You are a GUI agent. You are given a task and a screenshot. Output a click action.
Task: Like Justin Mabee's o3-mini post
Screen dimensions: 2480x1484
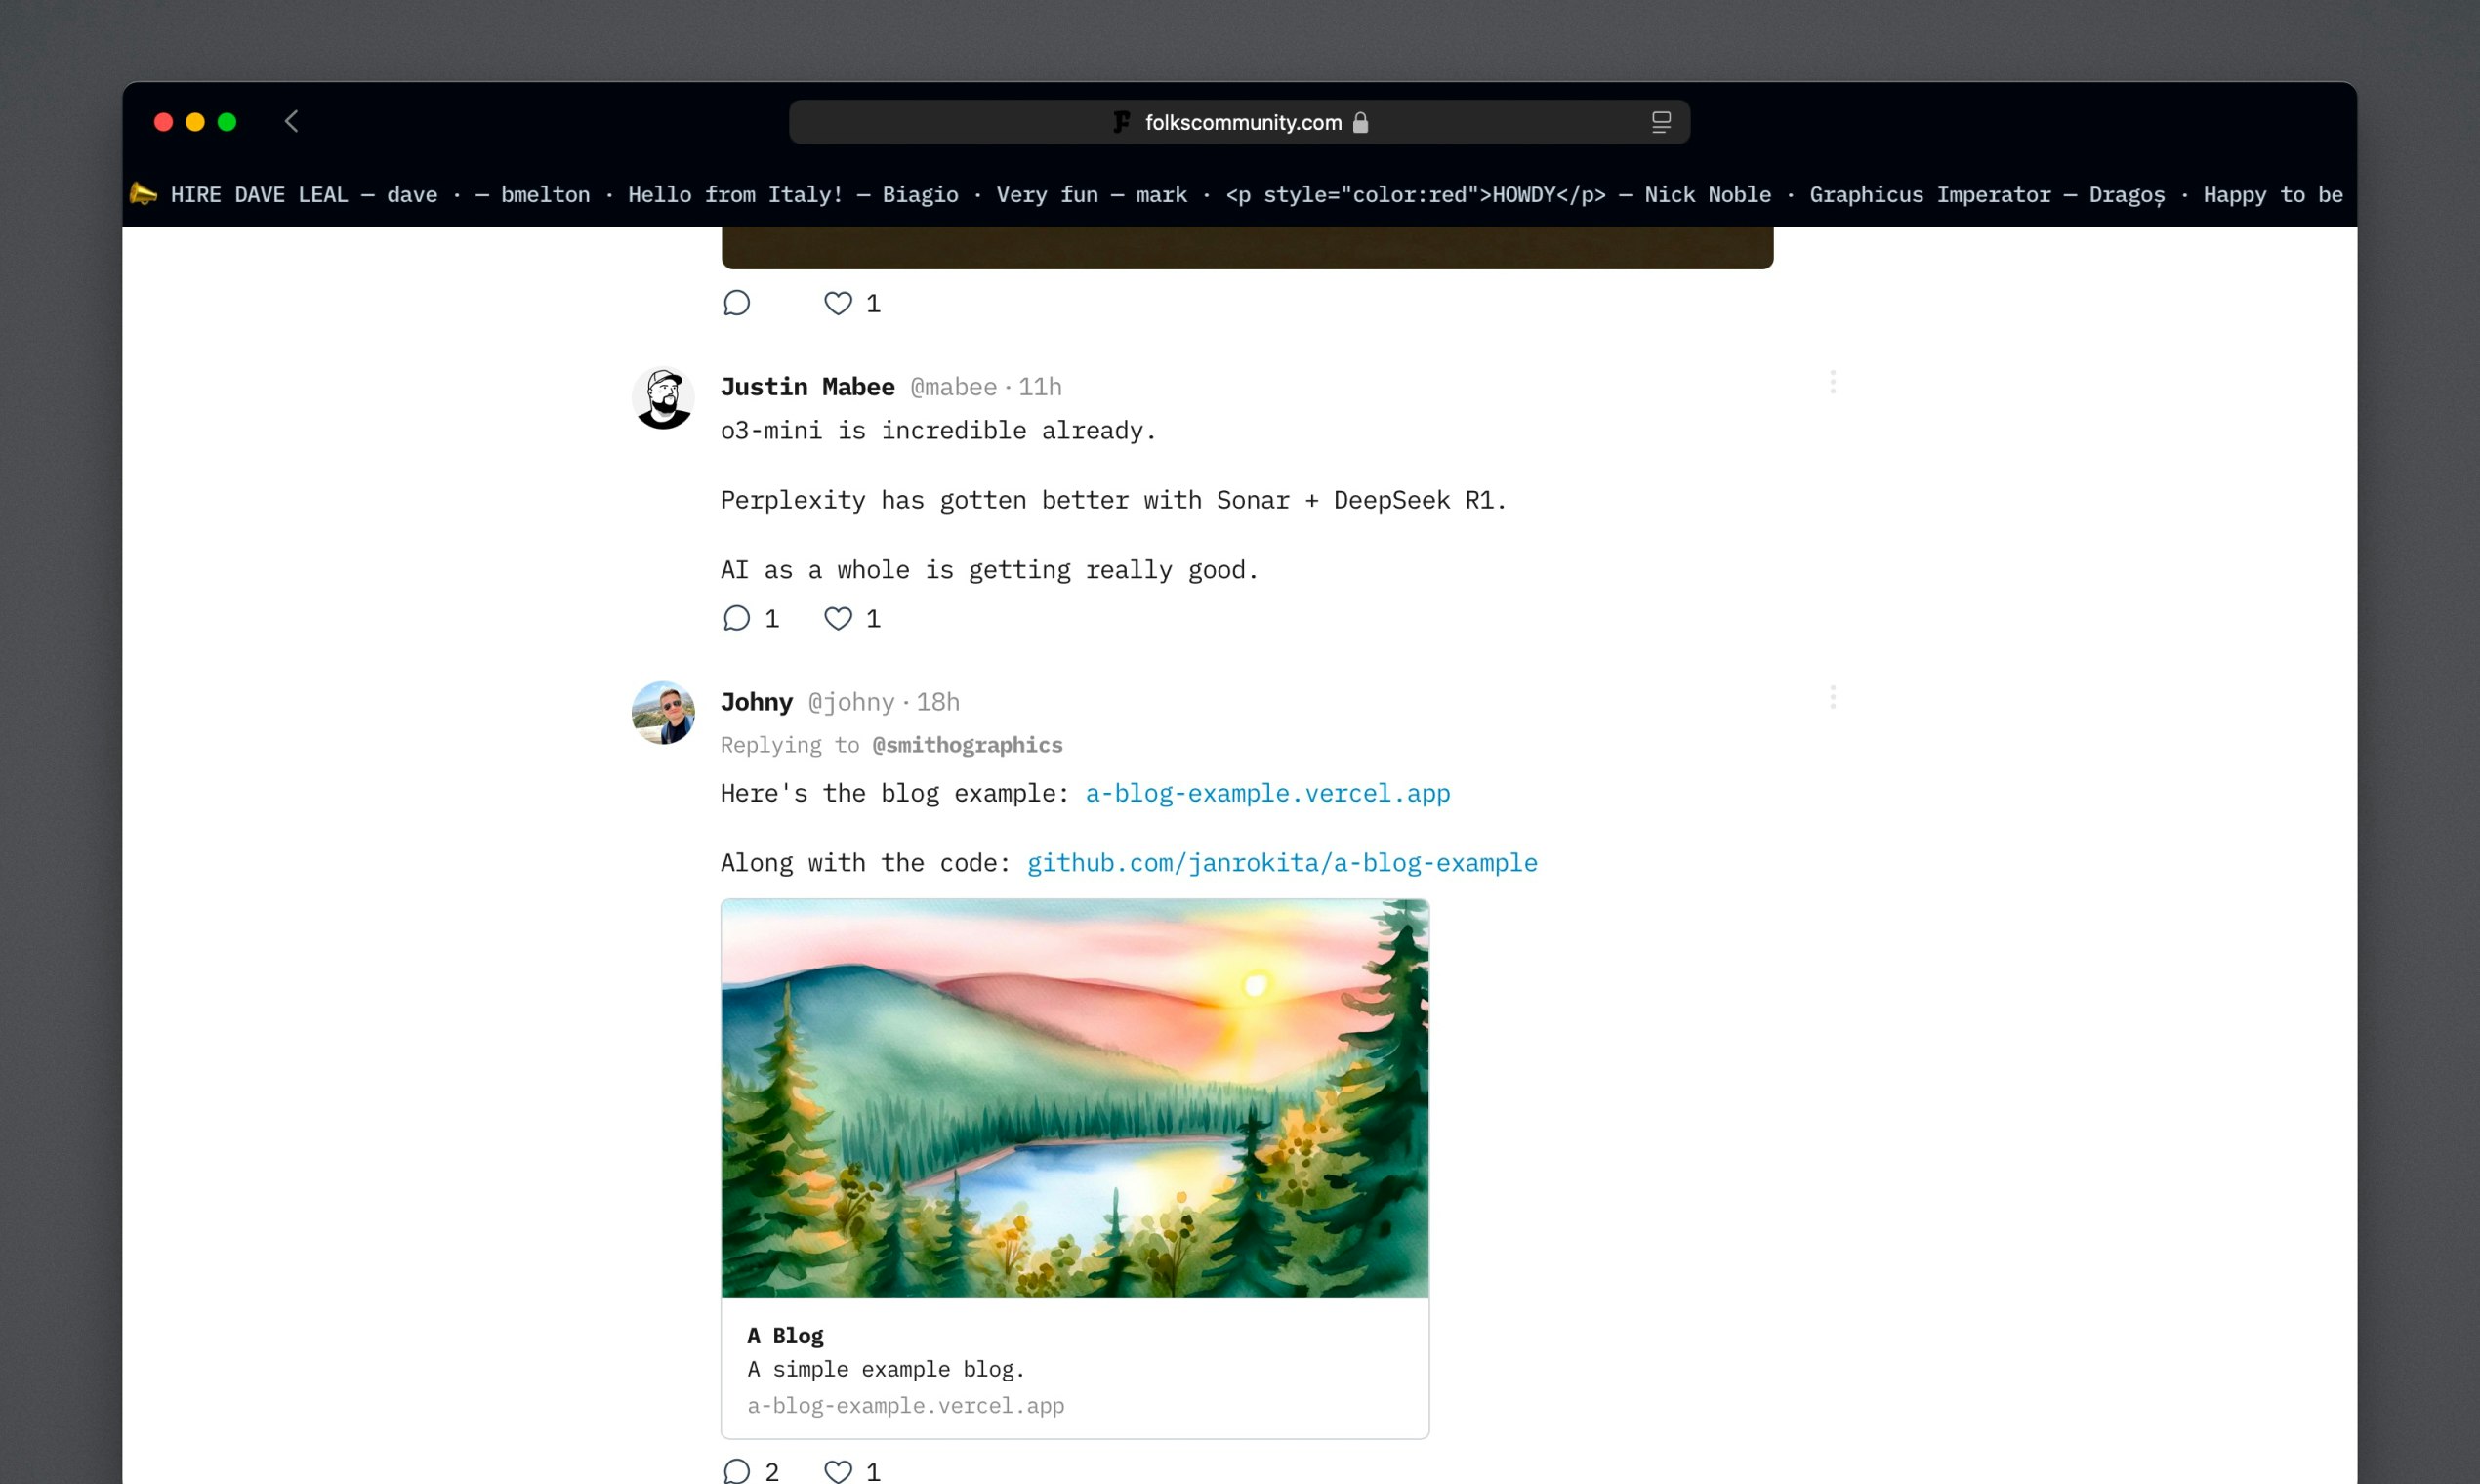pos(838,619)
